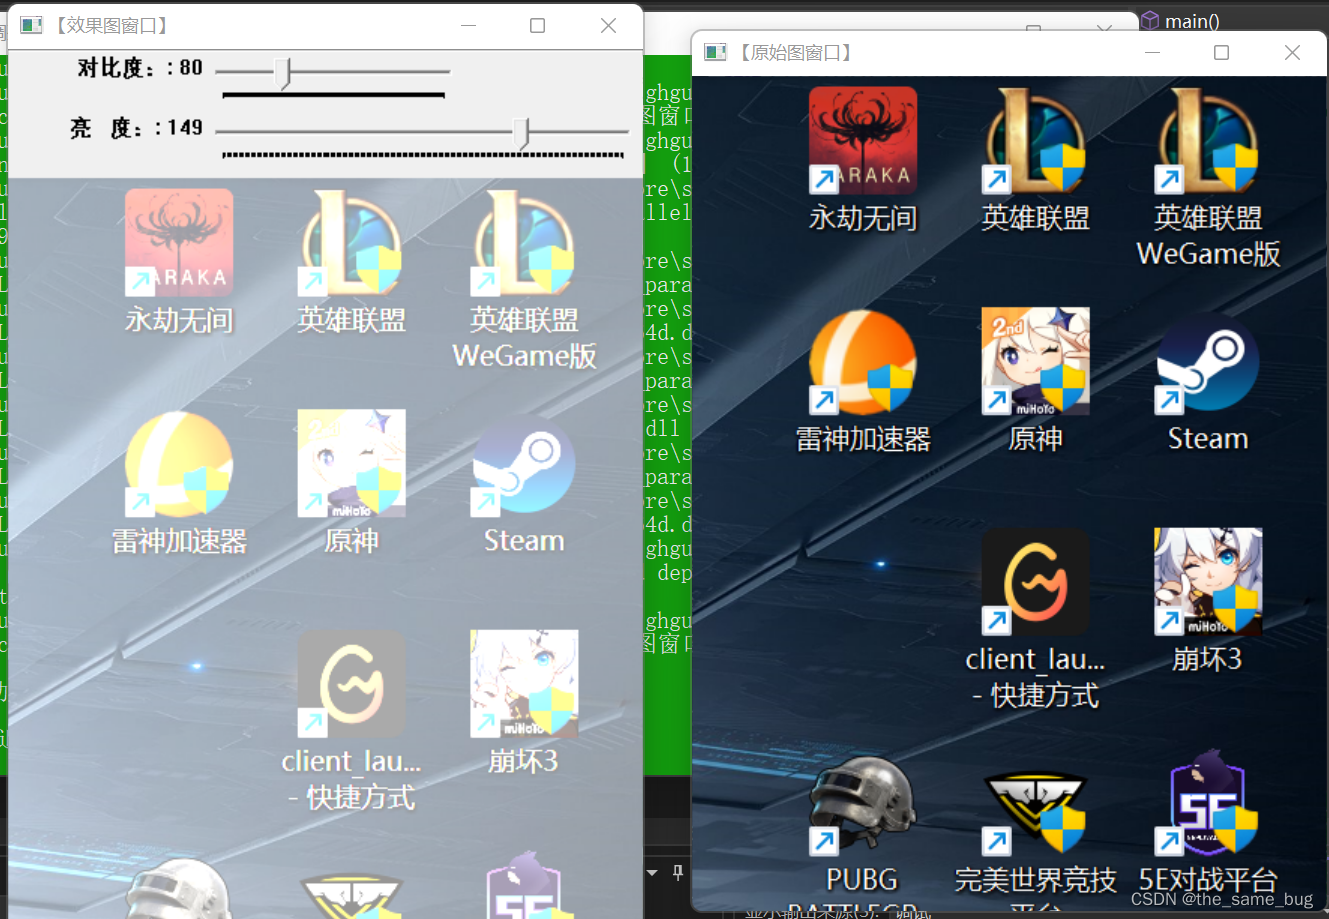
Task: Click 原神 label in original window
Action: point(1035,439)
